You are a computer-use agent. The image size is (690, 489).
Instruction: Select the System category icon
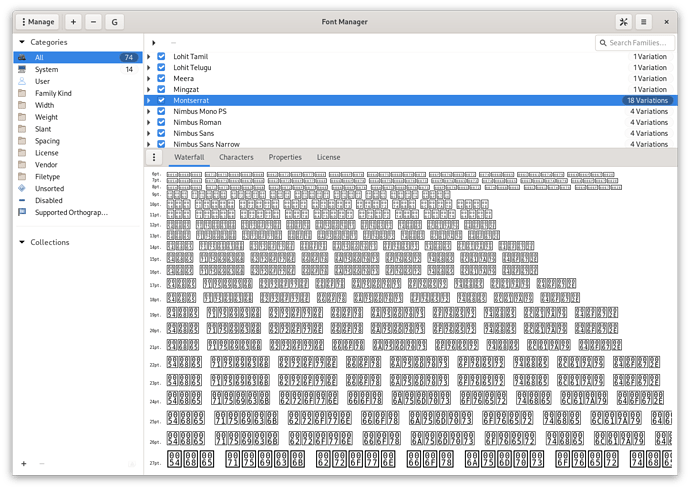[x=22, y=69]
